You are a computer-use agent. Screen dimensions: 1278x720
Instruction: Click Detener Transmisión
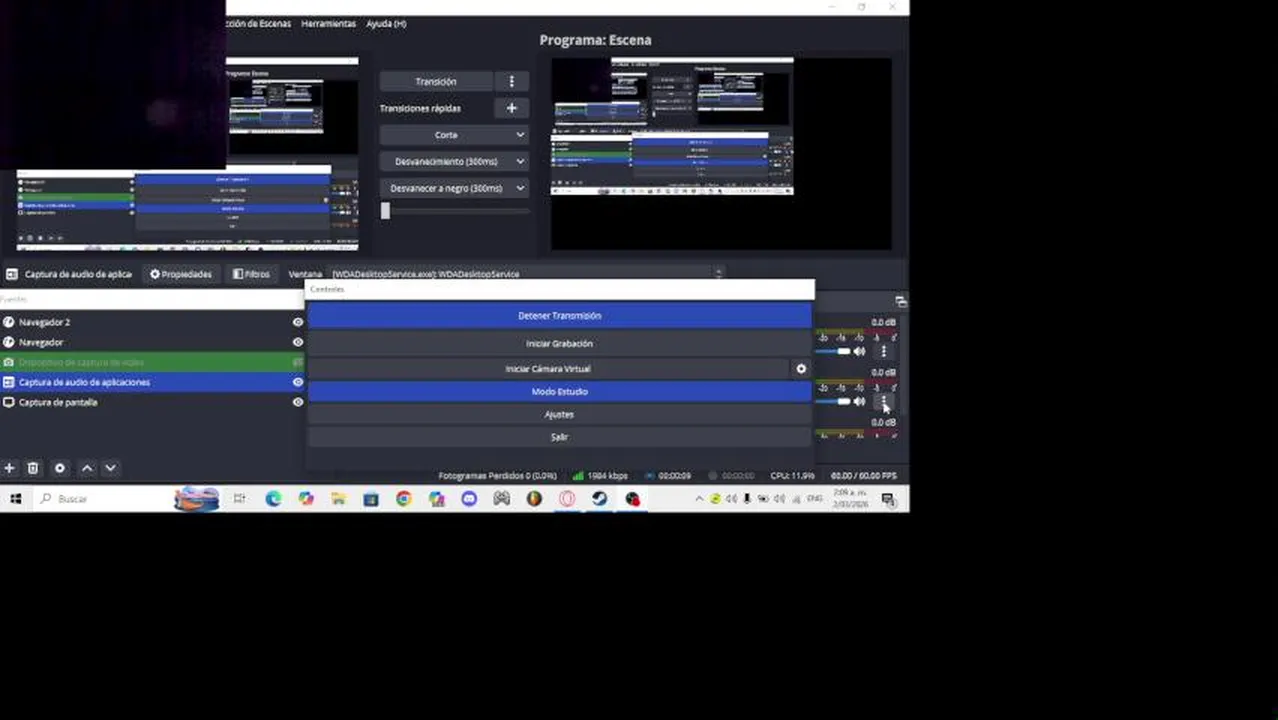tap(559, 316)
